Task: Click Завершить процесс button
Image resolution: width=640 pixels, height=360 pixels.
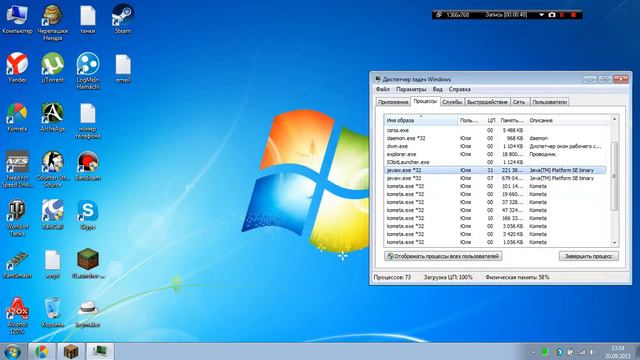Action: (589, 256)
